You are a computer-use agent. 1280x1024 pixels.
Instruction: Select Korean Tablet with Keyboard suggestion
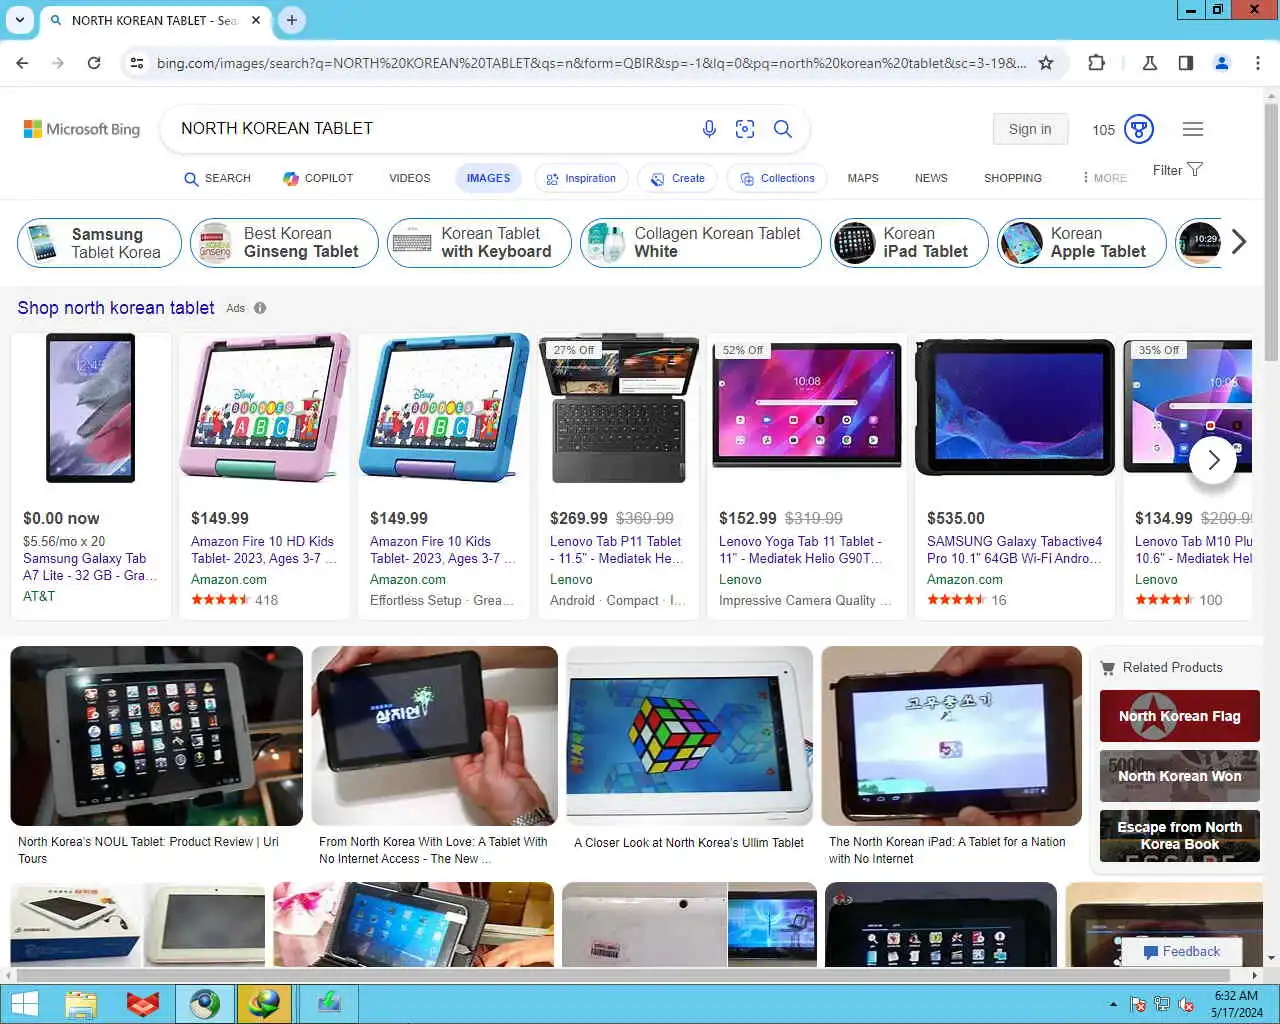click(479, 243)
